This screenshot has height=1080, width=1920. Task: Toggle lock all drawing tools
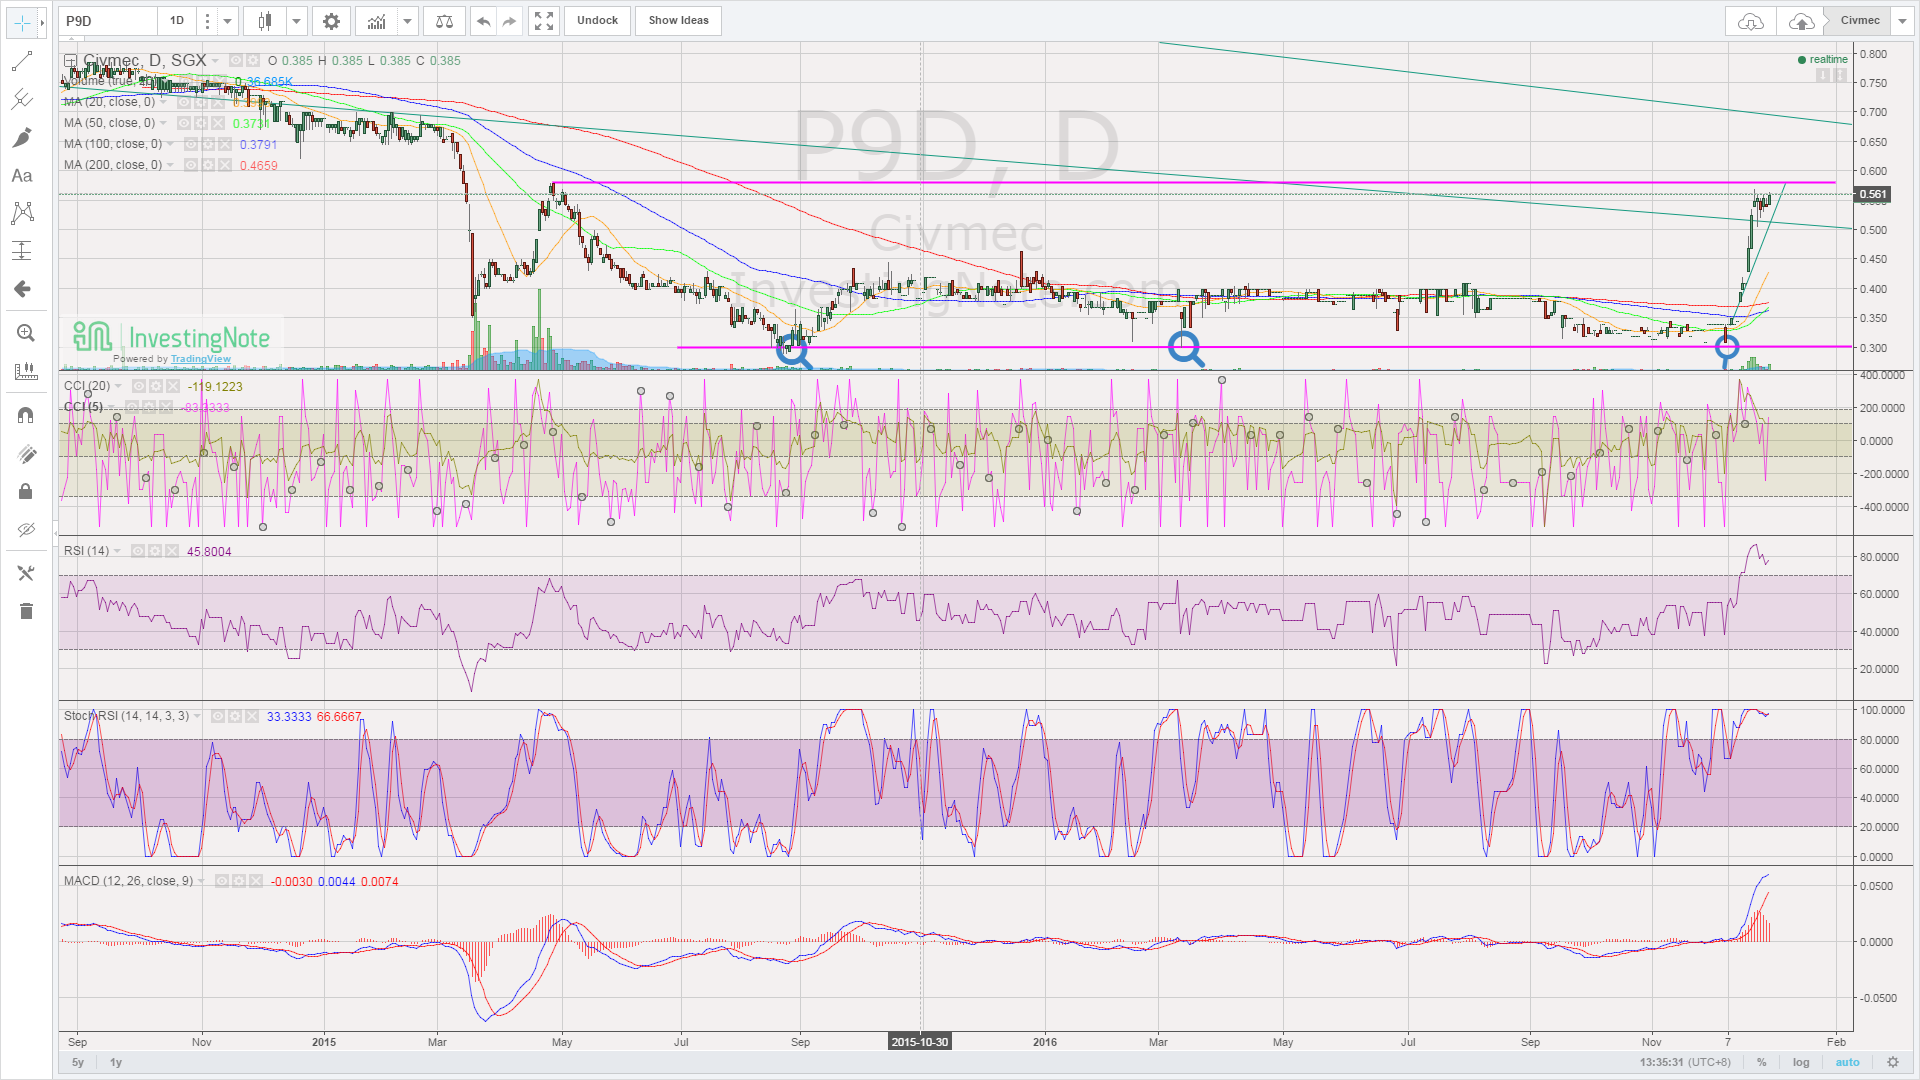point(25,491)
